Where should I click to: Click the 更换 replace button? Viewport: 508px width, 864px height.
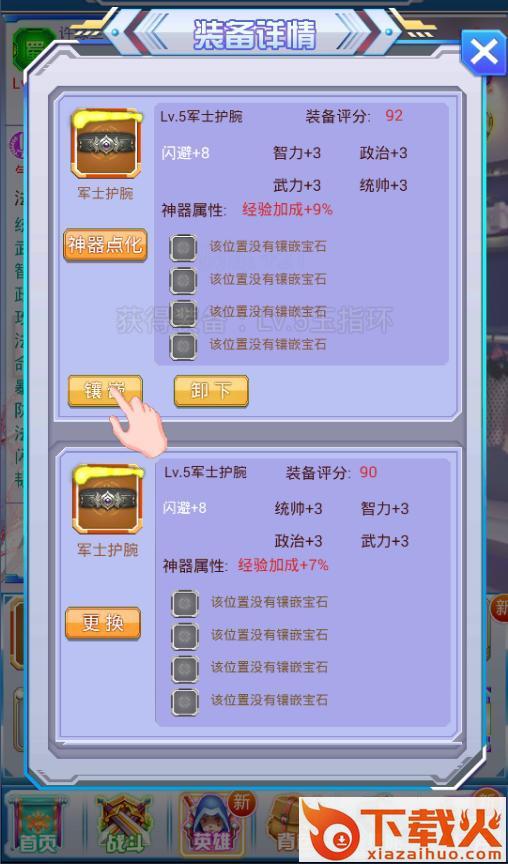[103, 623]
